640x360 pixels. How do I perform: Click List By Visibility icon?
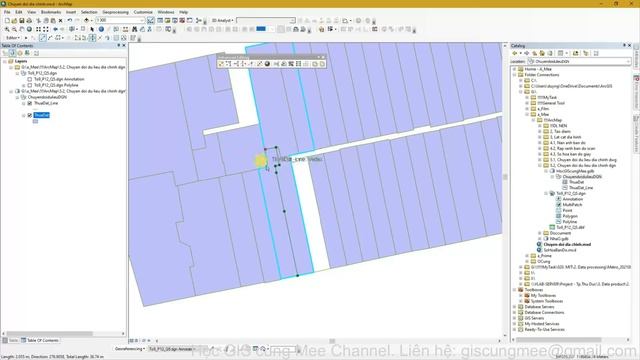point(20,53)
